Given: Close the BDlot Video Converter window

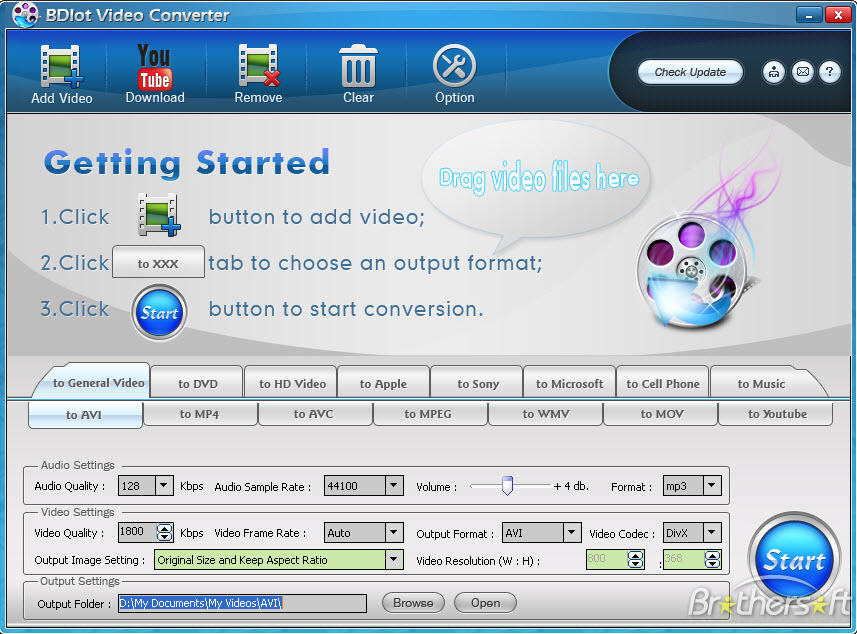Looking at the screenshot, I should tap(838, 15).
